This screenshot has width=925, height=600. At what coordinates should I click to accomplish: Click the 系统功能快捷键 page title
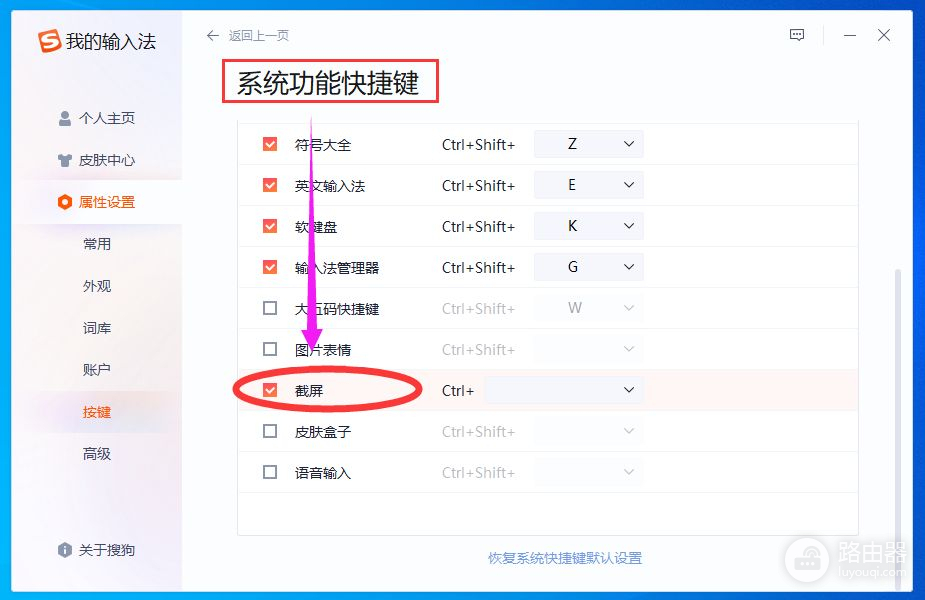[x=328, y=82]
